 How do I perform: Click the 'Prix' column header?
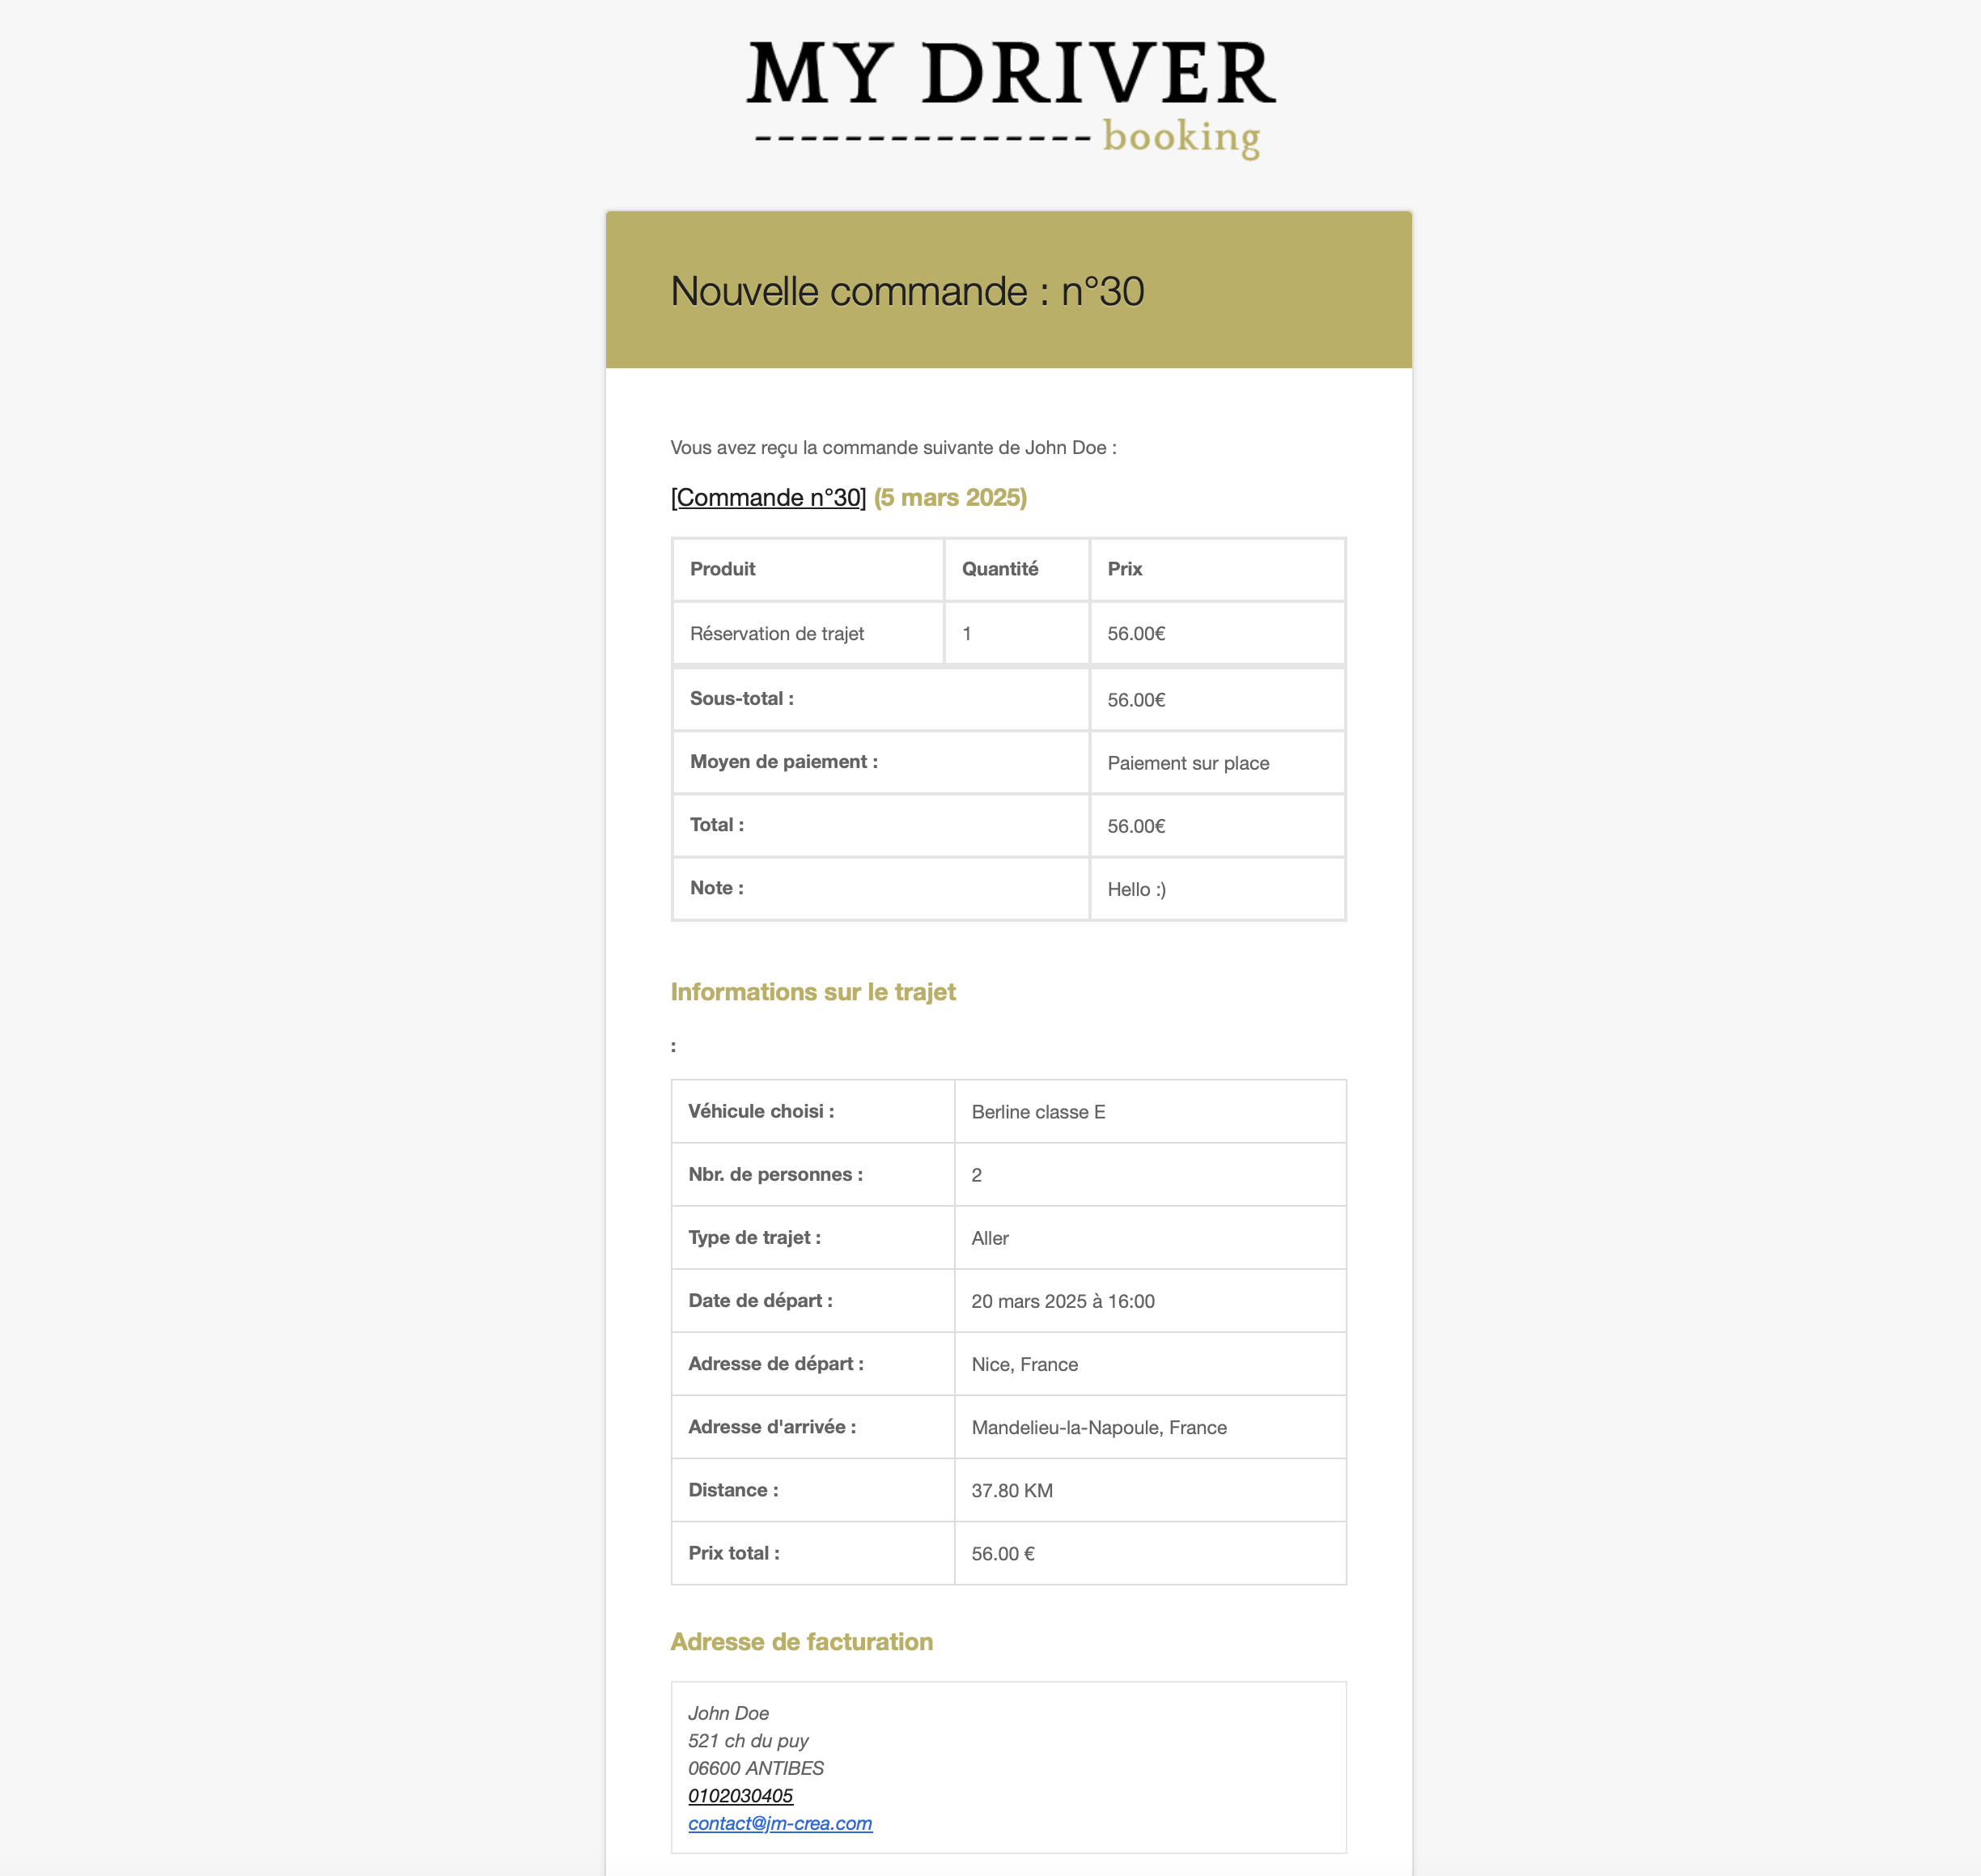(x=1124, y=569)
